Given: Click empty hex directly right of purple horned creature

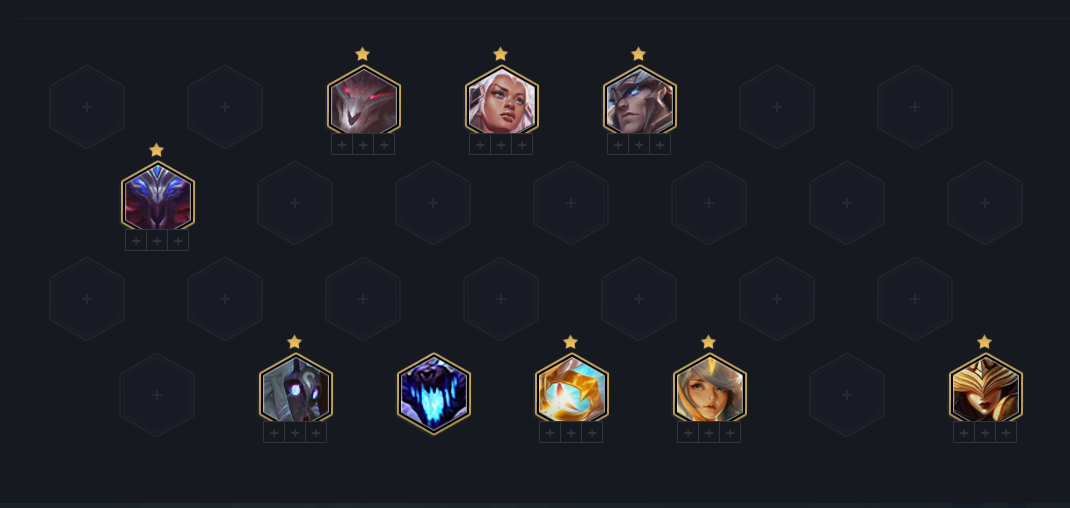Looking at the screenshot, I should [x=295, y=203].
